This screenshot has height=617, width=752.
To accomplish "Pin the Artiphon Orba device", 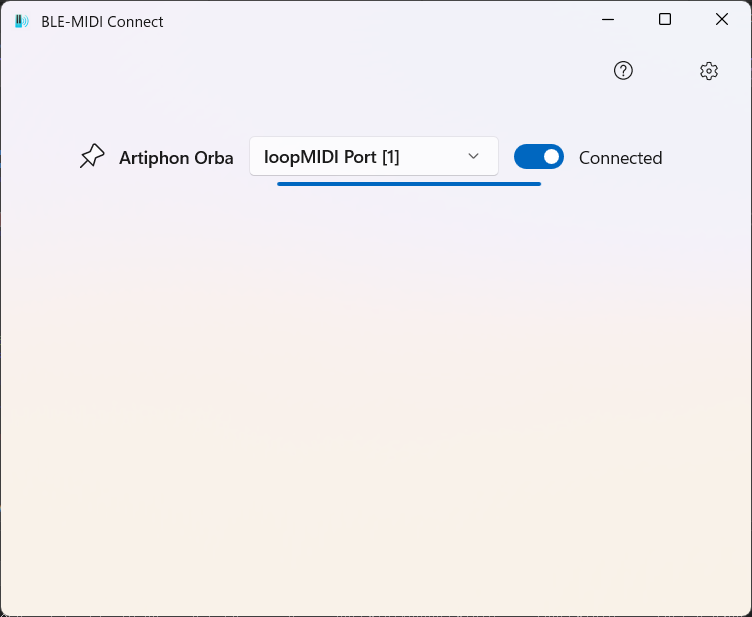I will pyautogui.click(x=92, y=156).
